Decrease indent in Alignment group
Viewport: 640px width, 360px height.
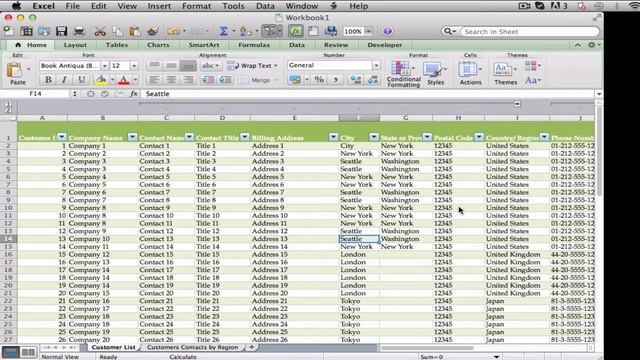(208, 80)
